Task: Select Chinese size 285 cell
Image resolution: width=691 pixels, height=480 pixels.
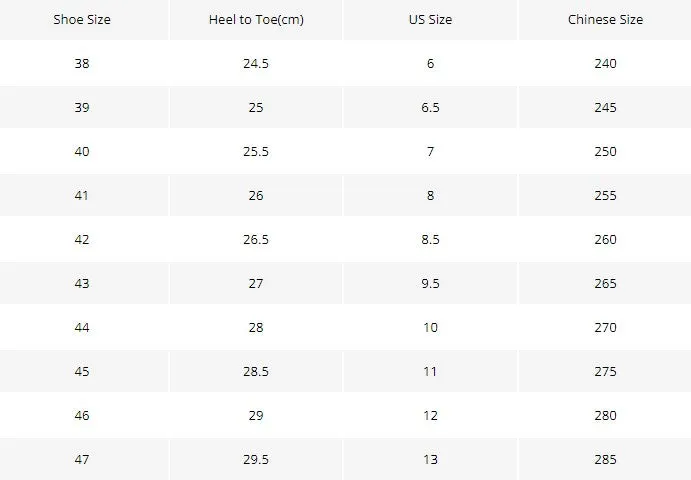Action: tap(605, 460)
